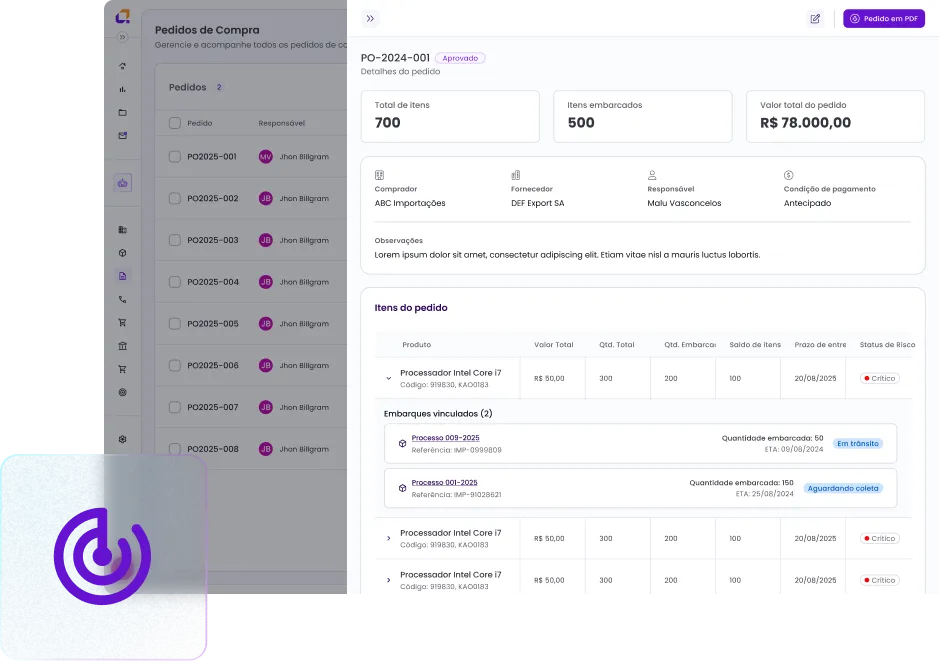
Task: Click the Valor Total column header
Action: (553, 344)
